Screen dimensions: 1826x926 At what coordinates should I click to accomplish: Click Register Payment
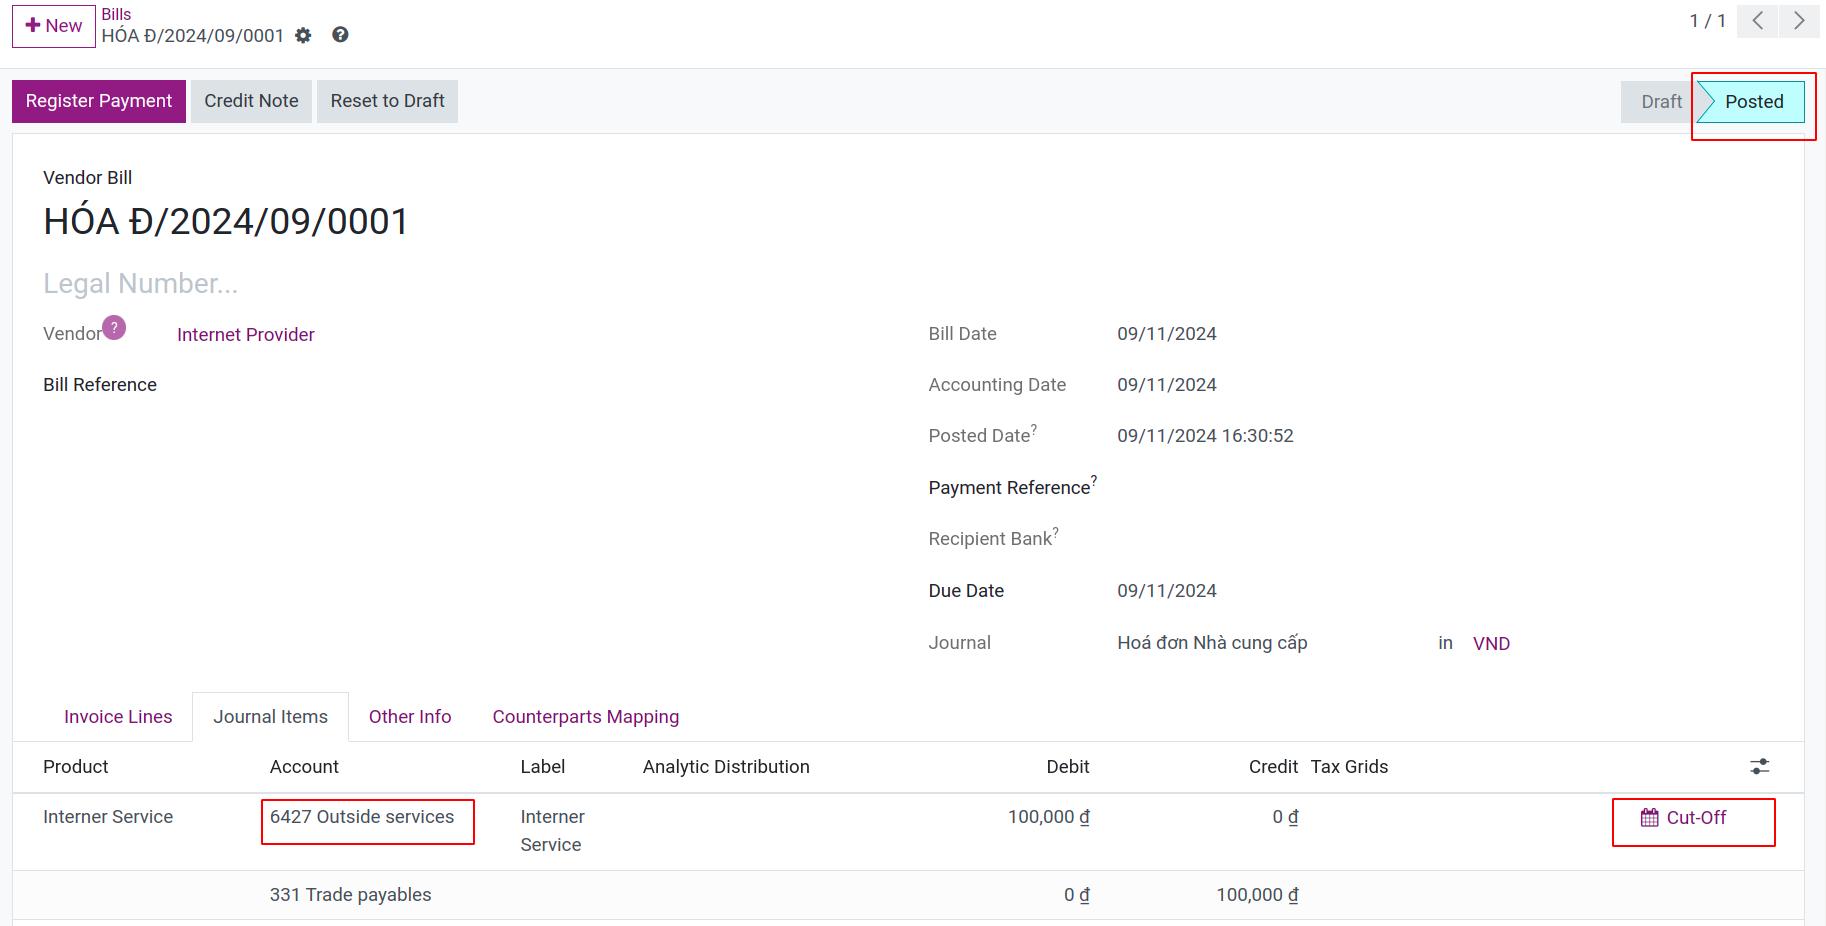[99, 101]
